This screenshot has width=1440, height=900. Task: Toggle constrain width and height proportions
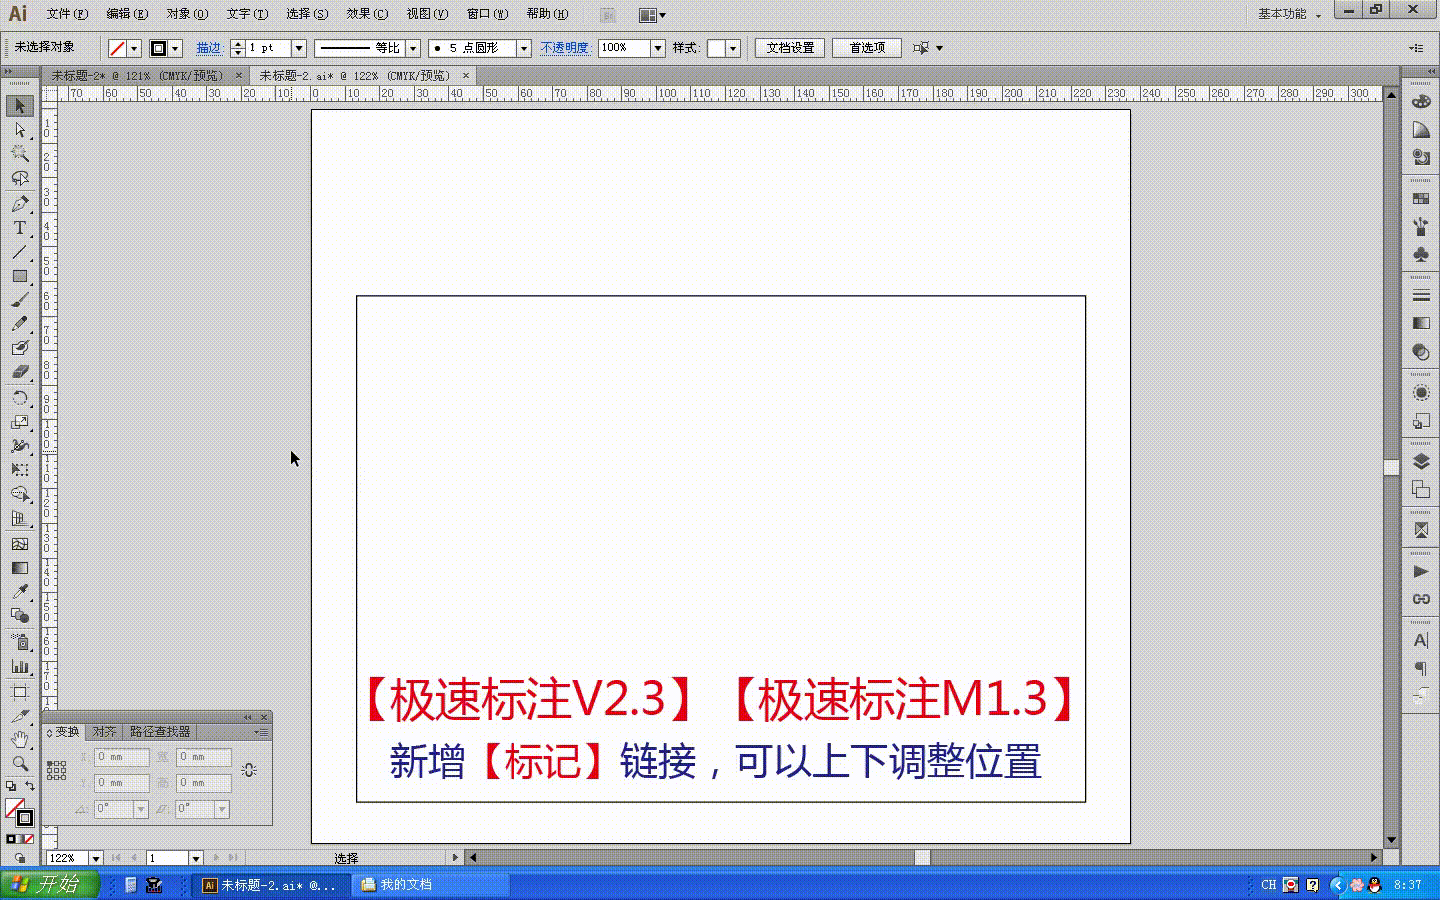[249, 770]
